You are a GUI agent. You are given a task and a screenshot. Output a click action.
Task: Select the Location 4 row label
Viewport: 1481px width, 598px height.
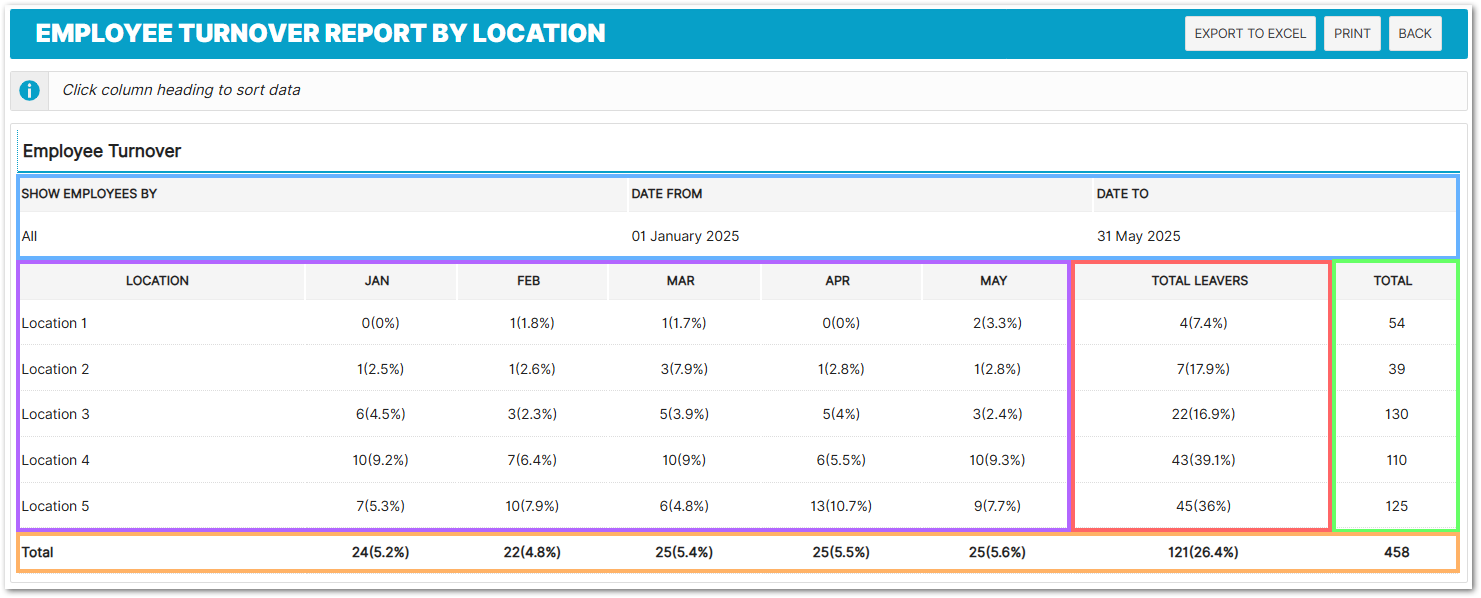55,460
